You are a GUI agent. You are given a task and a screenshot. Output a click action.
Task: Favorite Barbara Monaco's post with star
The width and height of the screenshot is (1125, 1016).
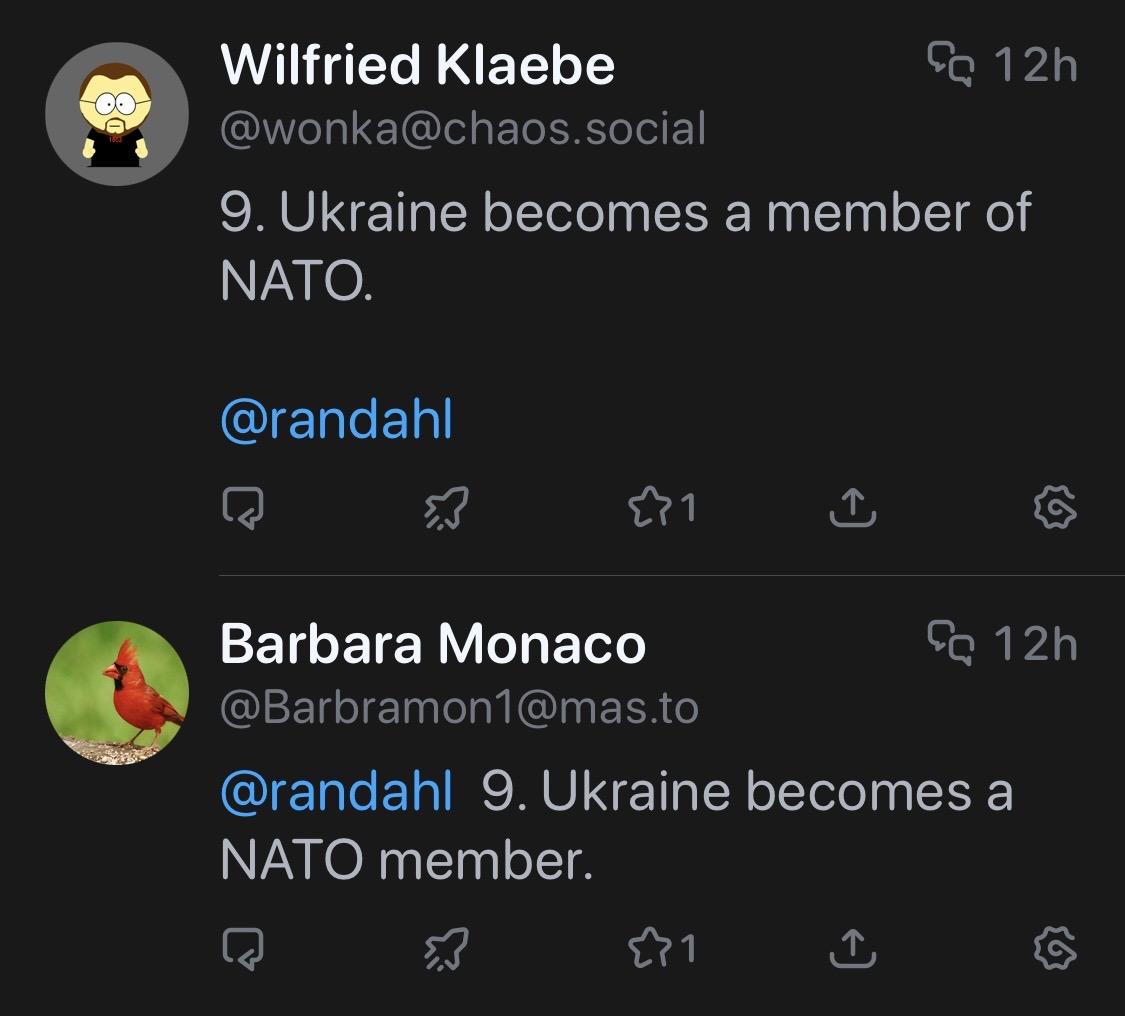pos(647,948)
